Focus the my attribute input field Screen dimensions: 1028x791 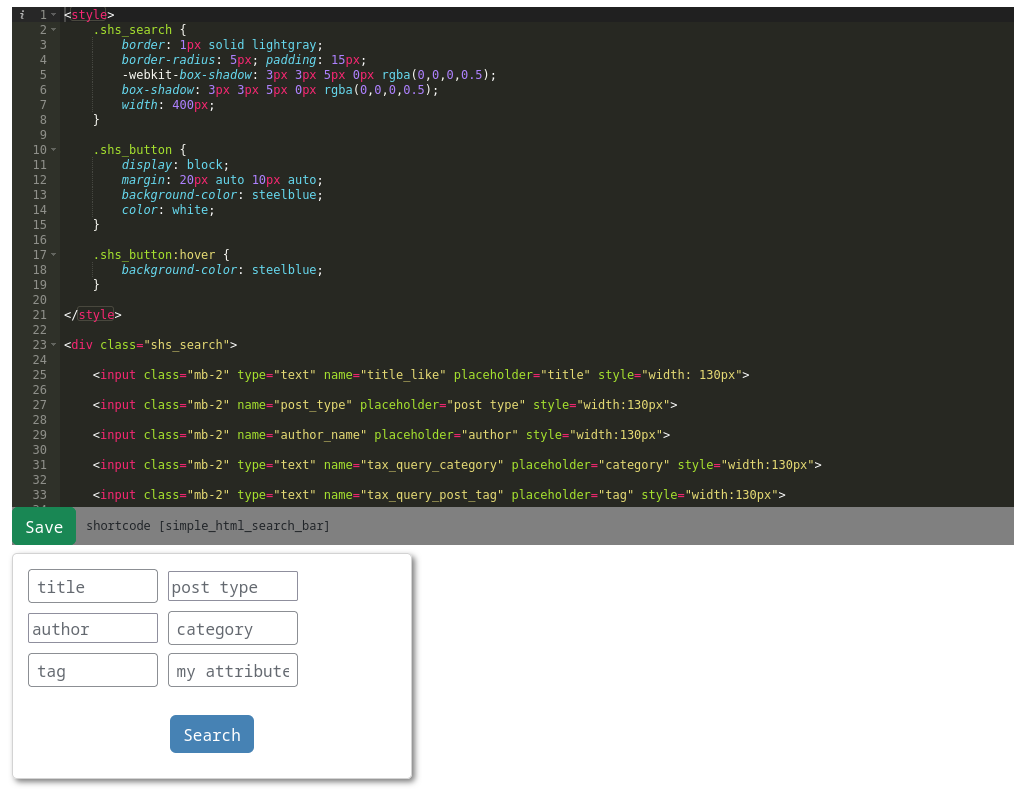click(233, 670)
